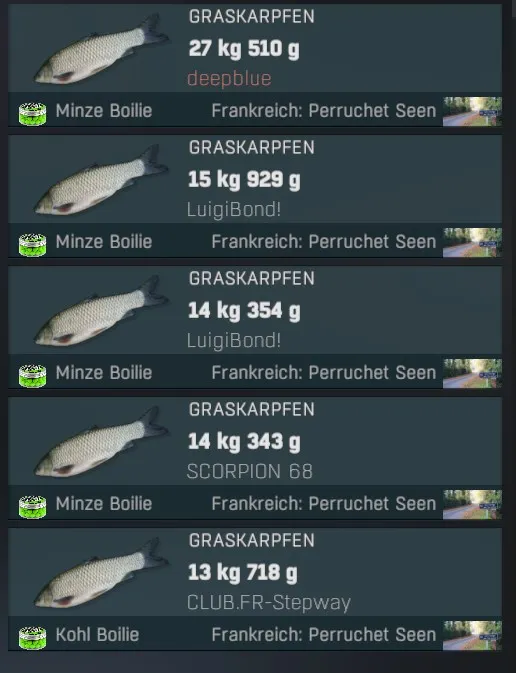
Task: Click the boilie jar icon under SCORPION 68's catch
Action: [33, 506]
